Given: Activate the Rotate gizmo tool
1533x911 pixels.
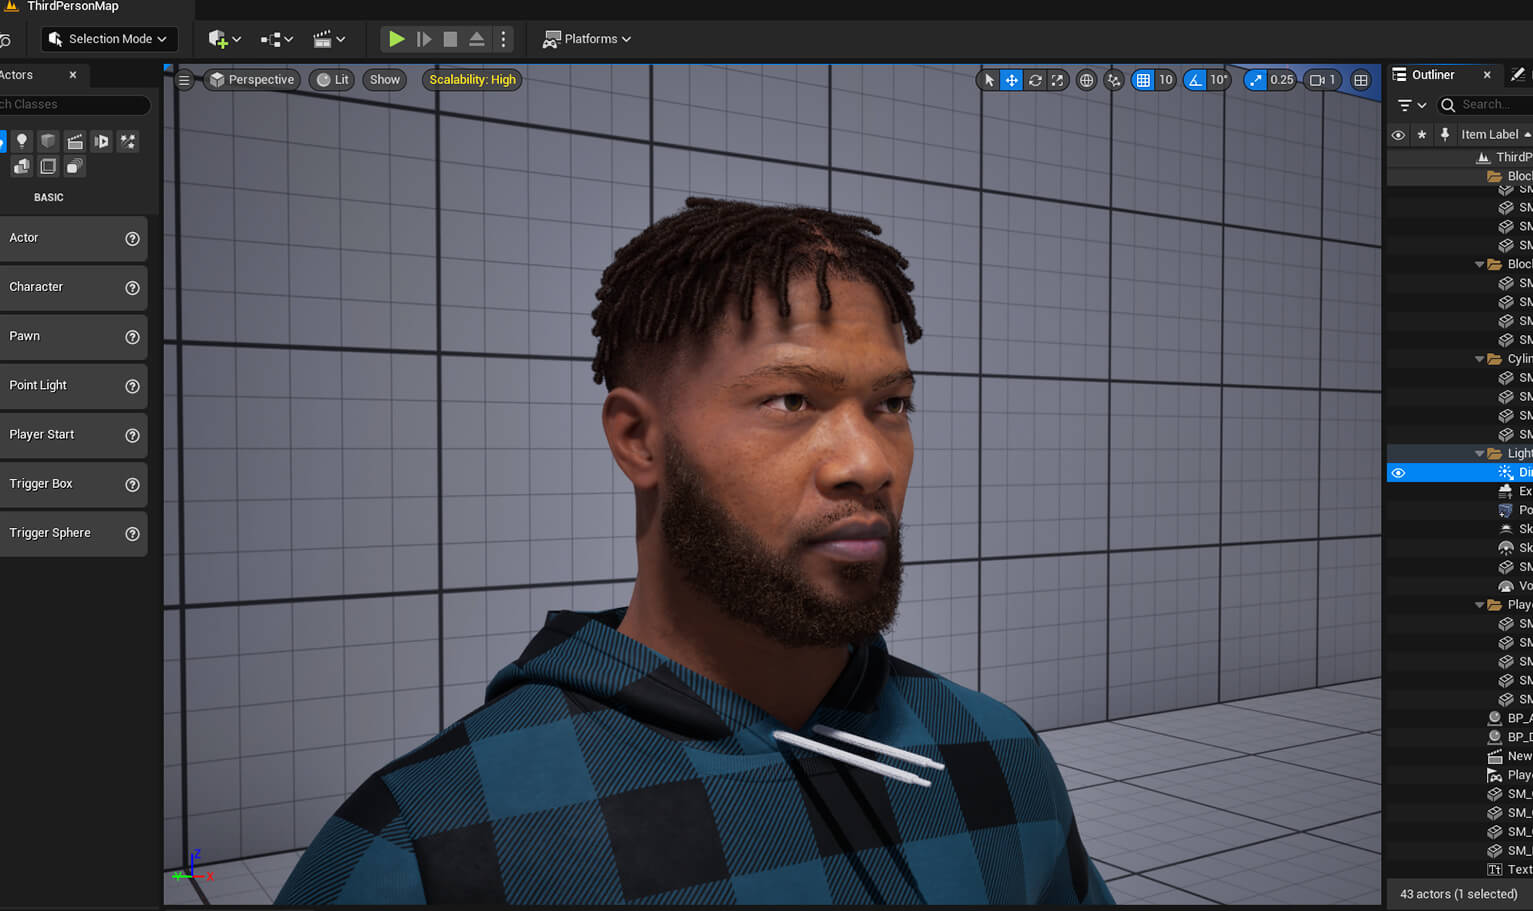Looking at the screenshot, I should coord(1035,80).
